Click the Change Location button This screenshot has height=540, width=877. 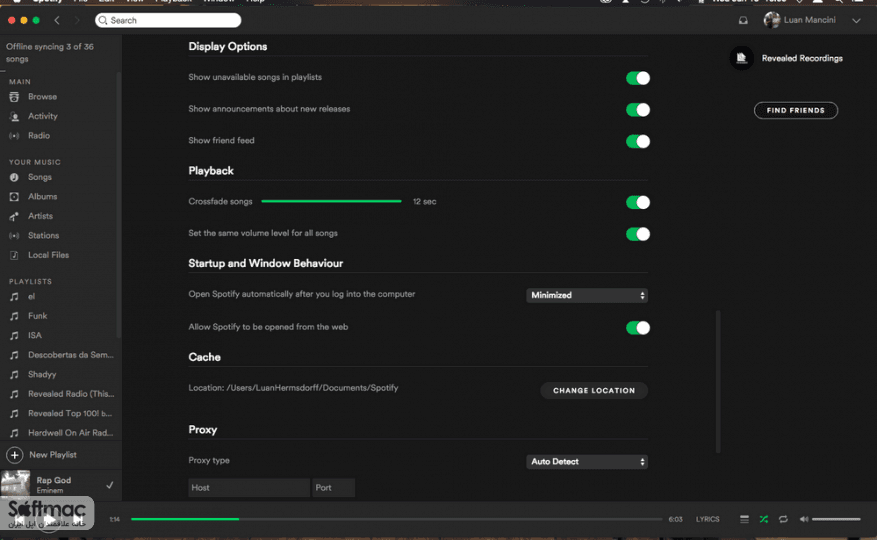pyautogui.click(x=594, y=391)
